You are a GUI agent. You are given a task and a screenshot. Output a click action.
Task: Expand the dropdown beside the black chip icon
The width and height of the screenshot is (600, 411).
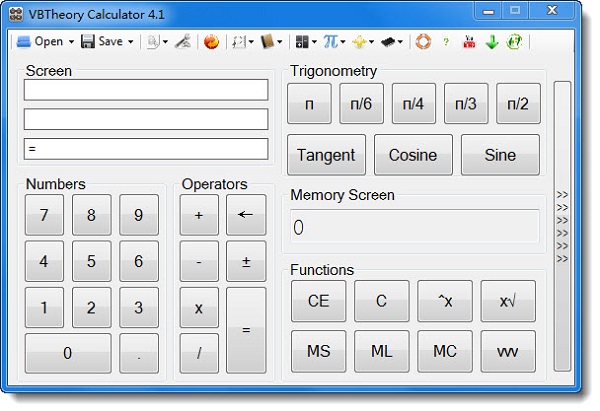(x=400, y=42)
